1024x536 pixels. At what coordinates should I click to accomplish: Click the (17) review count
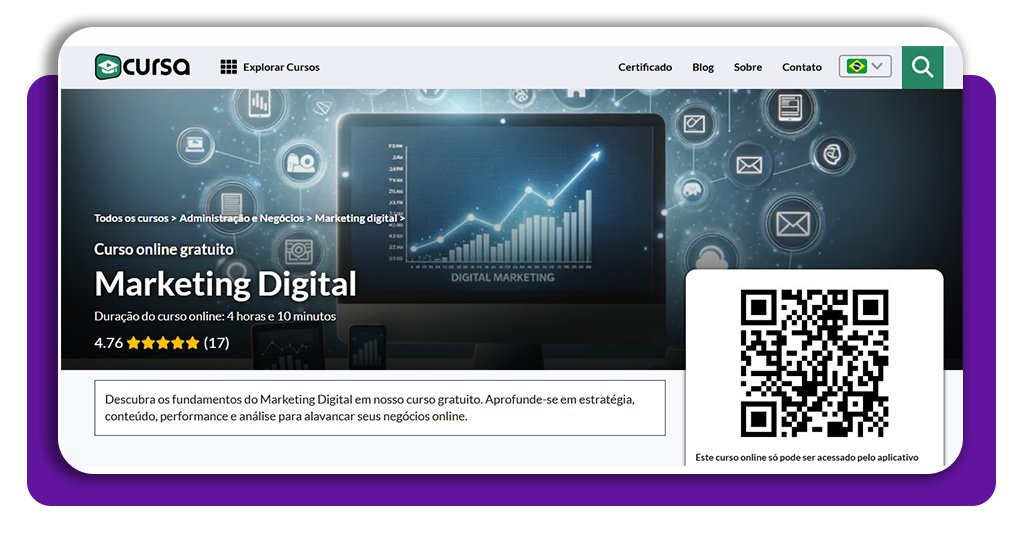pos(216,343)
